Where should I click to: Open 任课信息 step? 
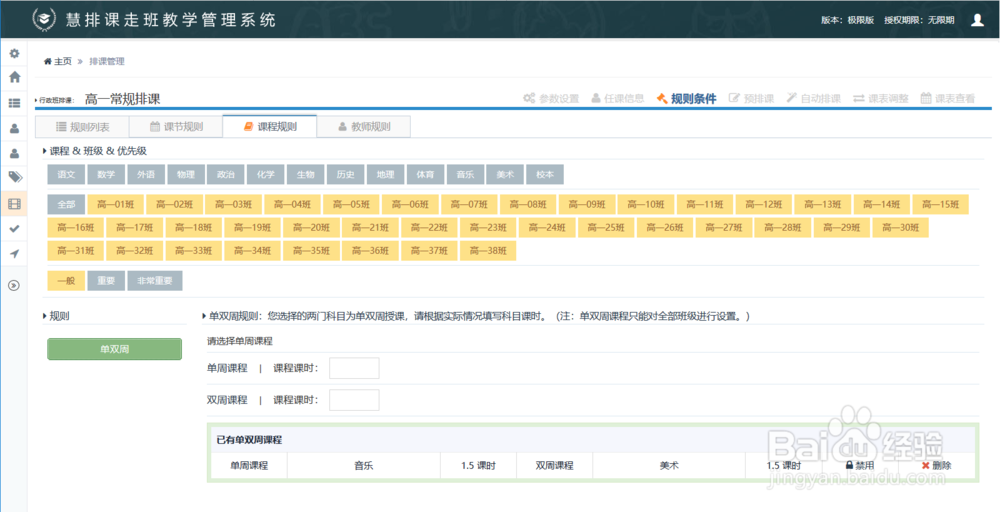coord(617,98)
